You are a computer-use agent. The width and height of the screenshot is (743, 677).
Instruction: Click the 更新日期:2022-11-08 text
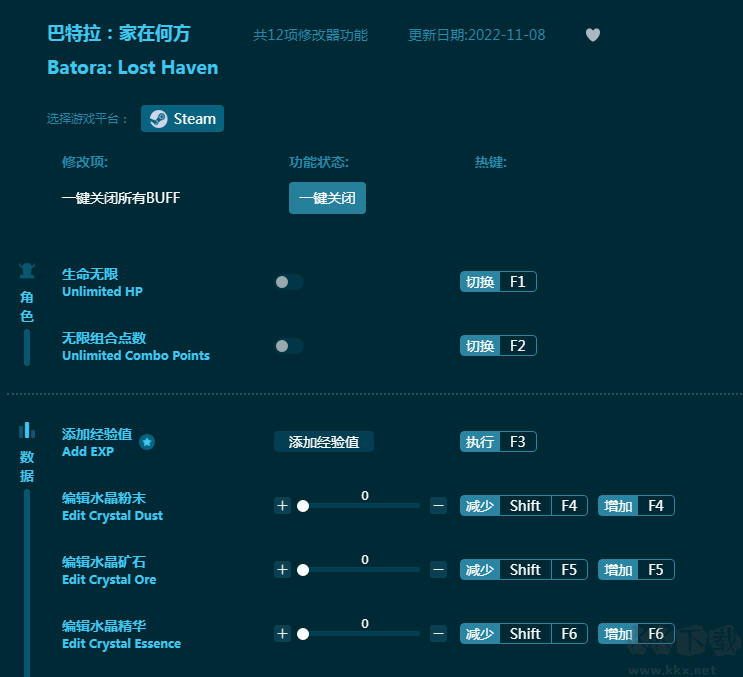(x=477, y=35)
